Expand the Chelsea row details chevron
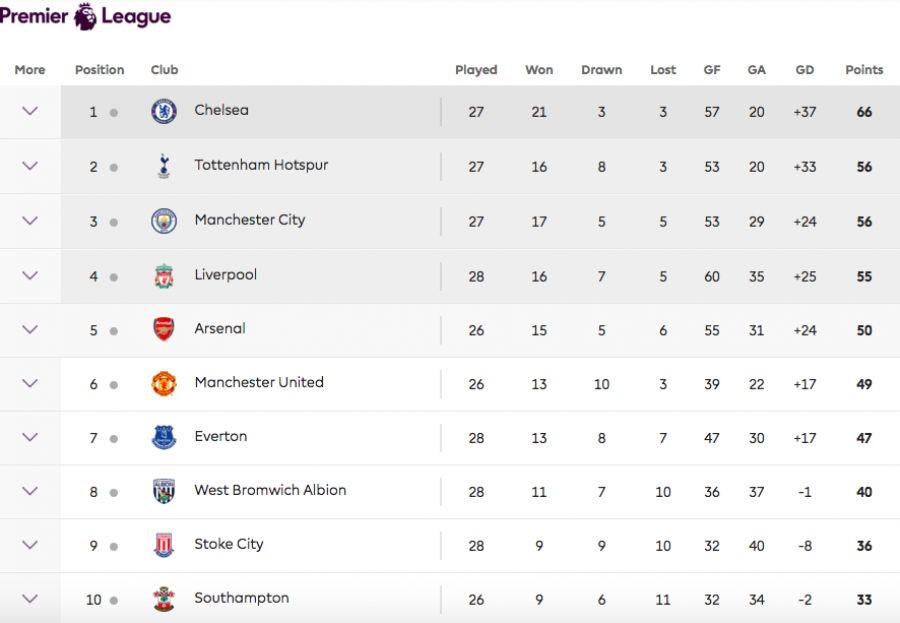The image size is (900, 623). (30, 111)
